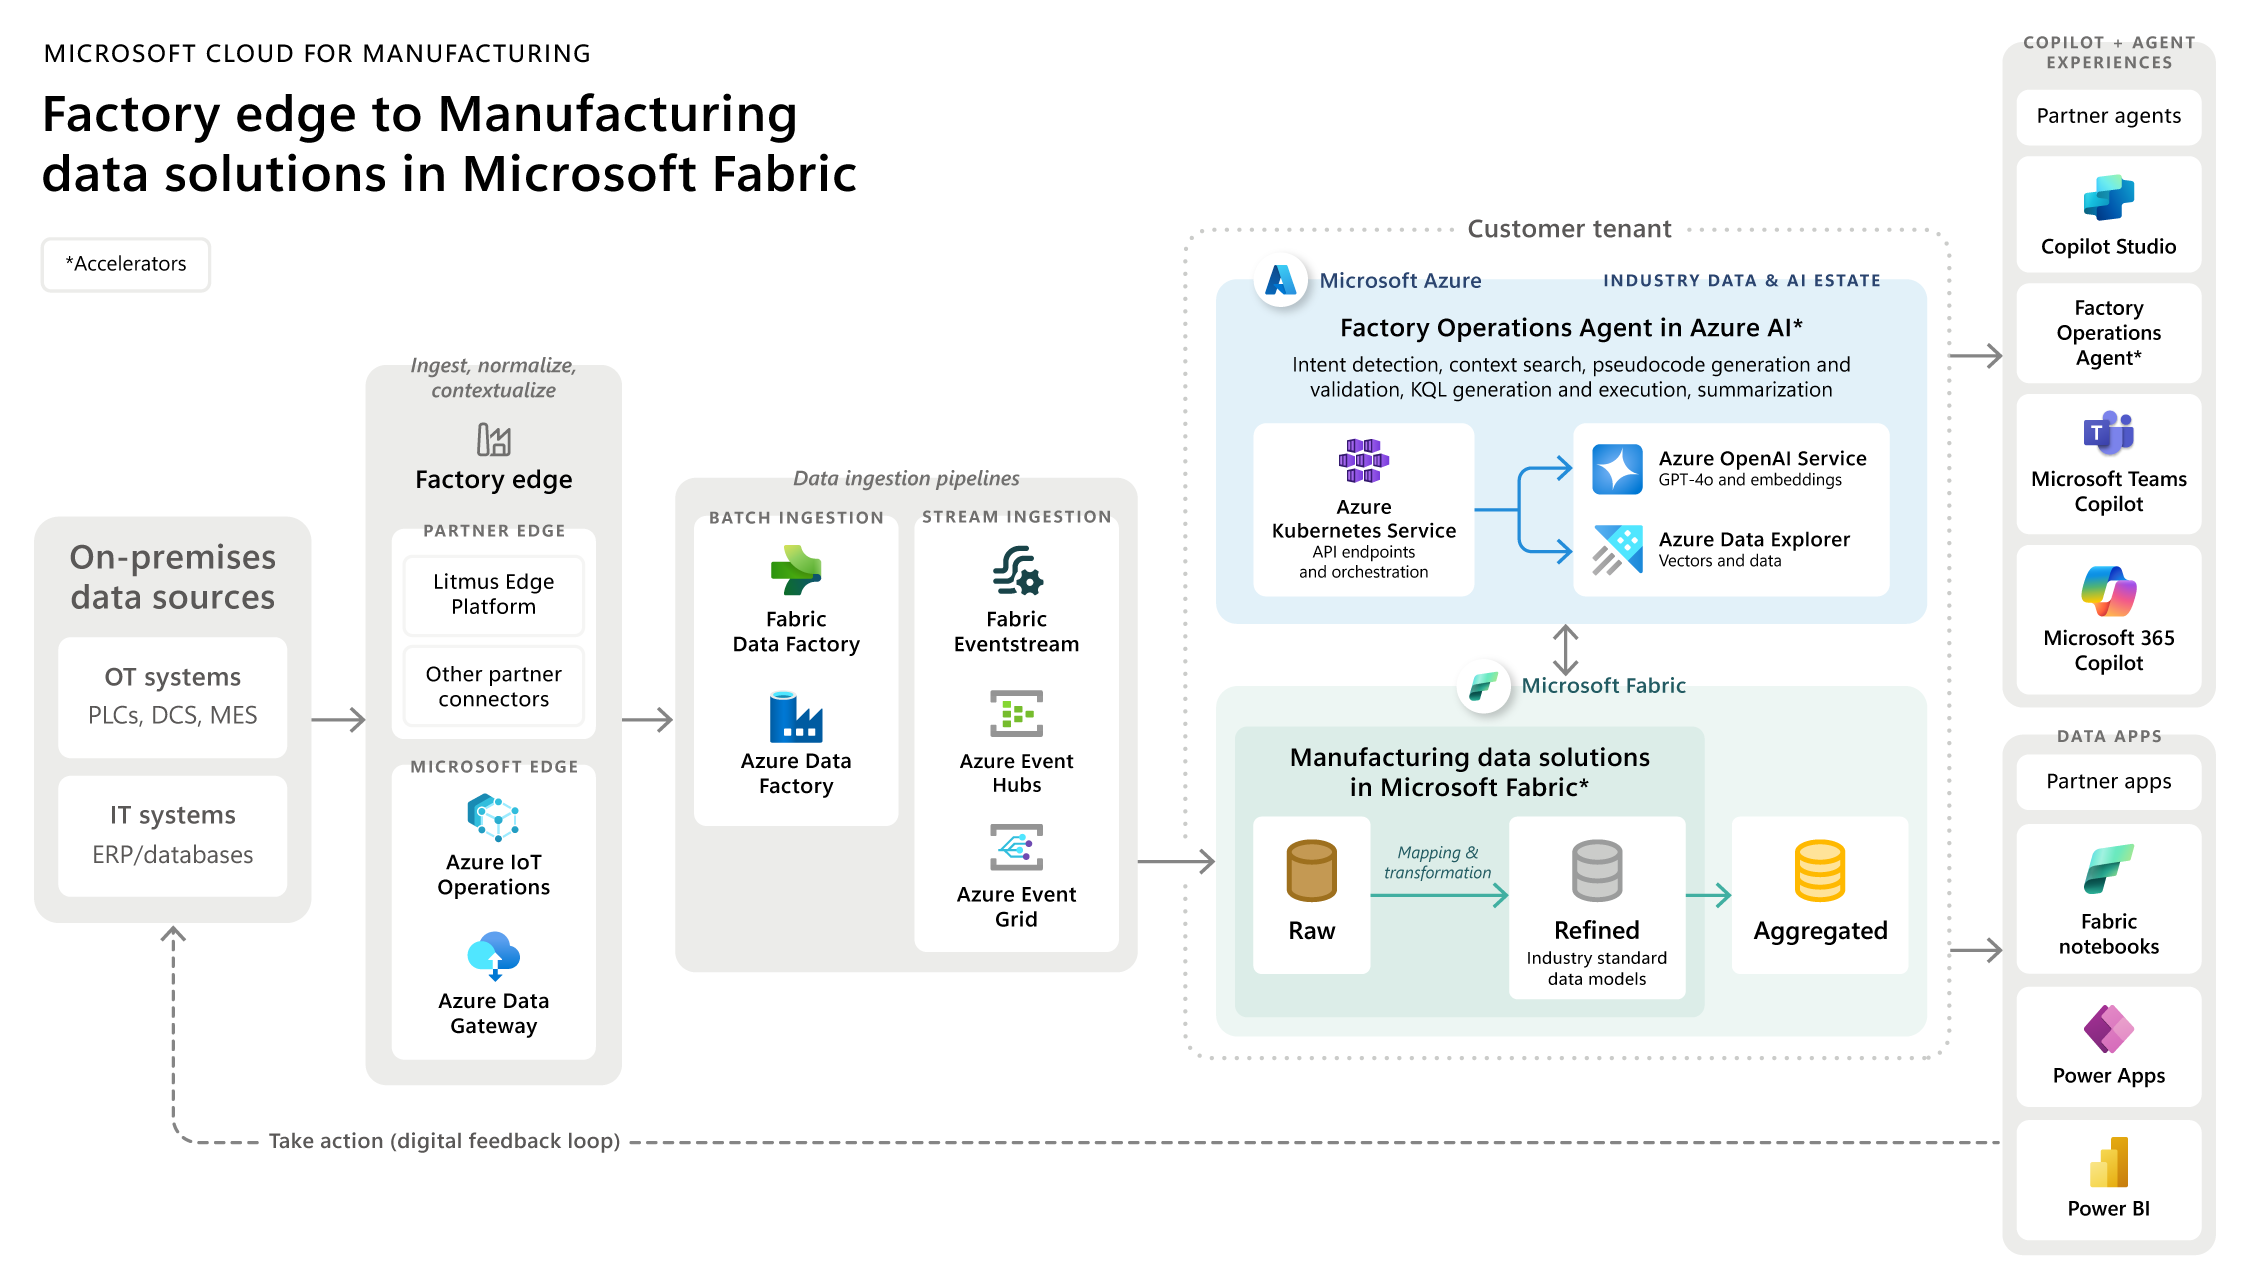Click the Microsoft Teams Copilot icon
This screenshot has width=2250, height=1284.
(2108, 432)
